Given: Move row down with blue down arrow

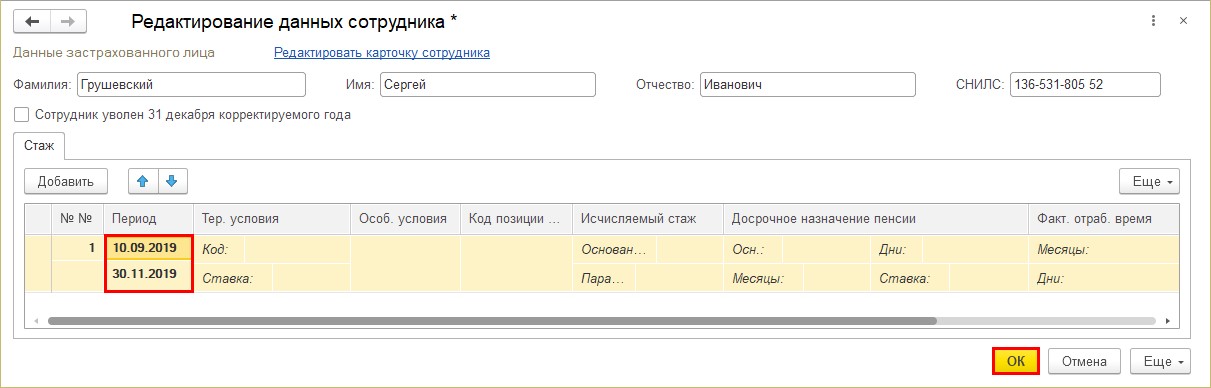Looking at the screenshot, I should (x=172, y=181).
